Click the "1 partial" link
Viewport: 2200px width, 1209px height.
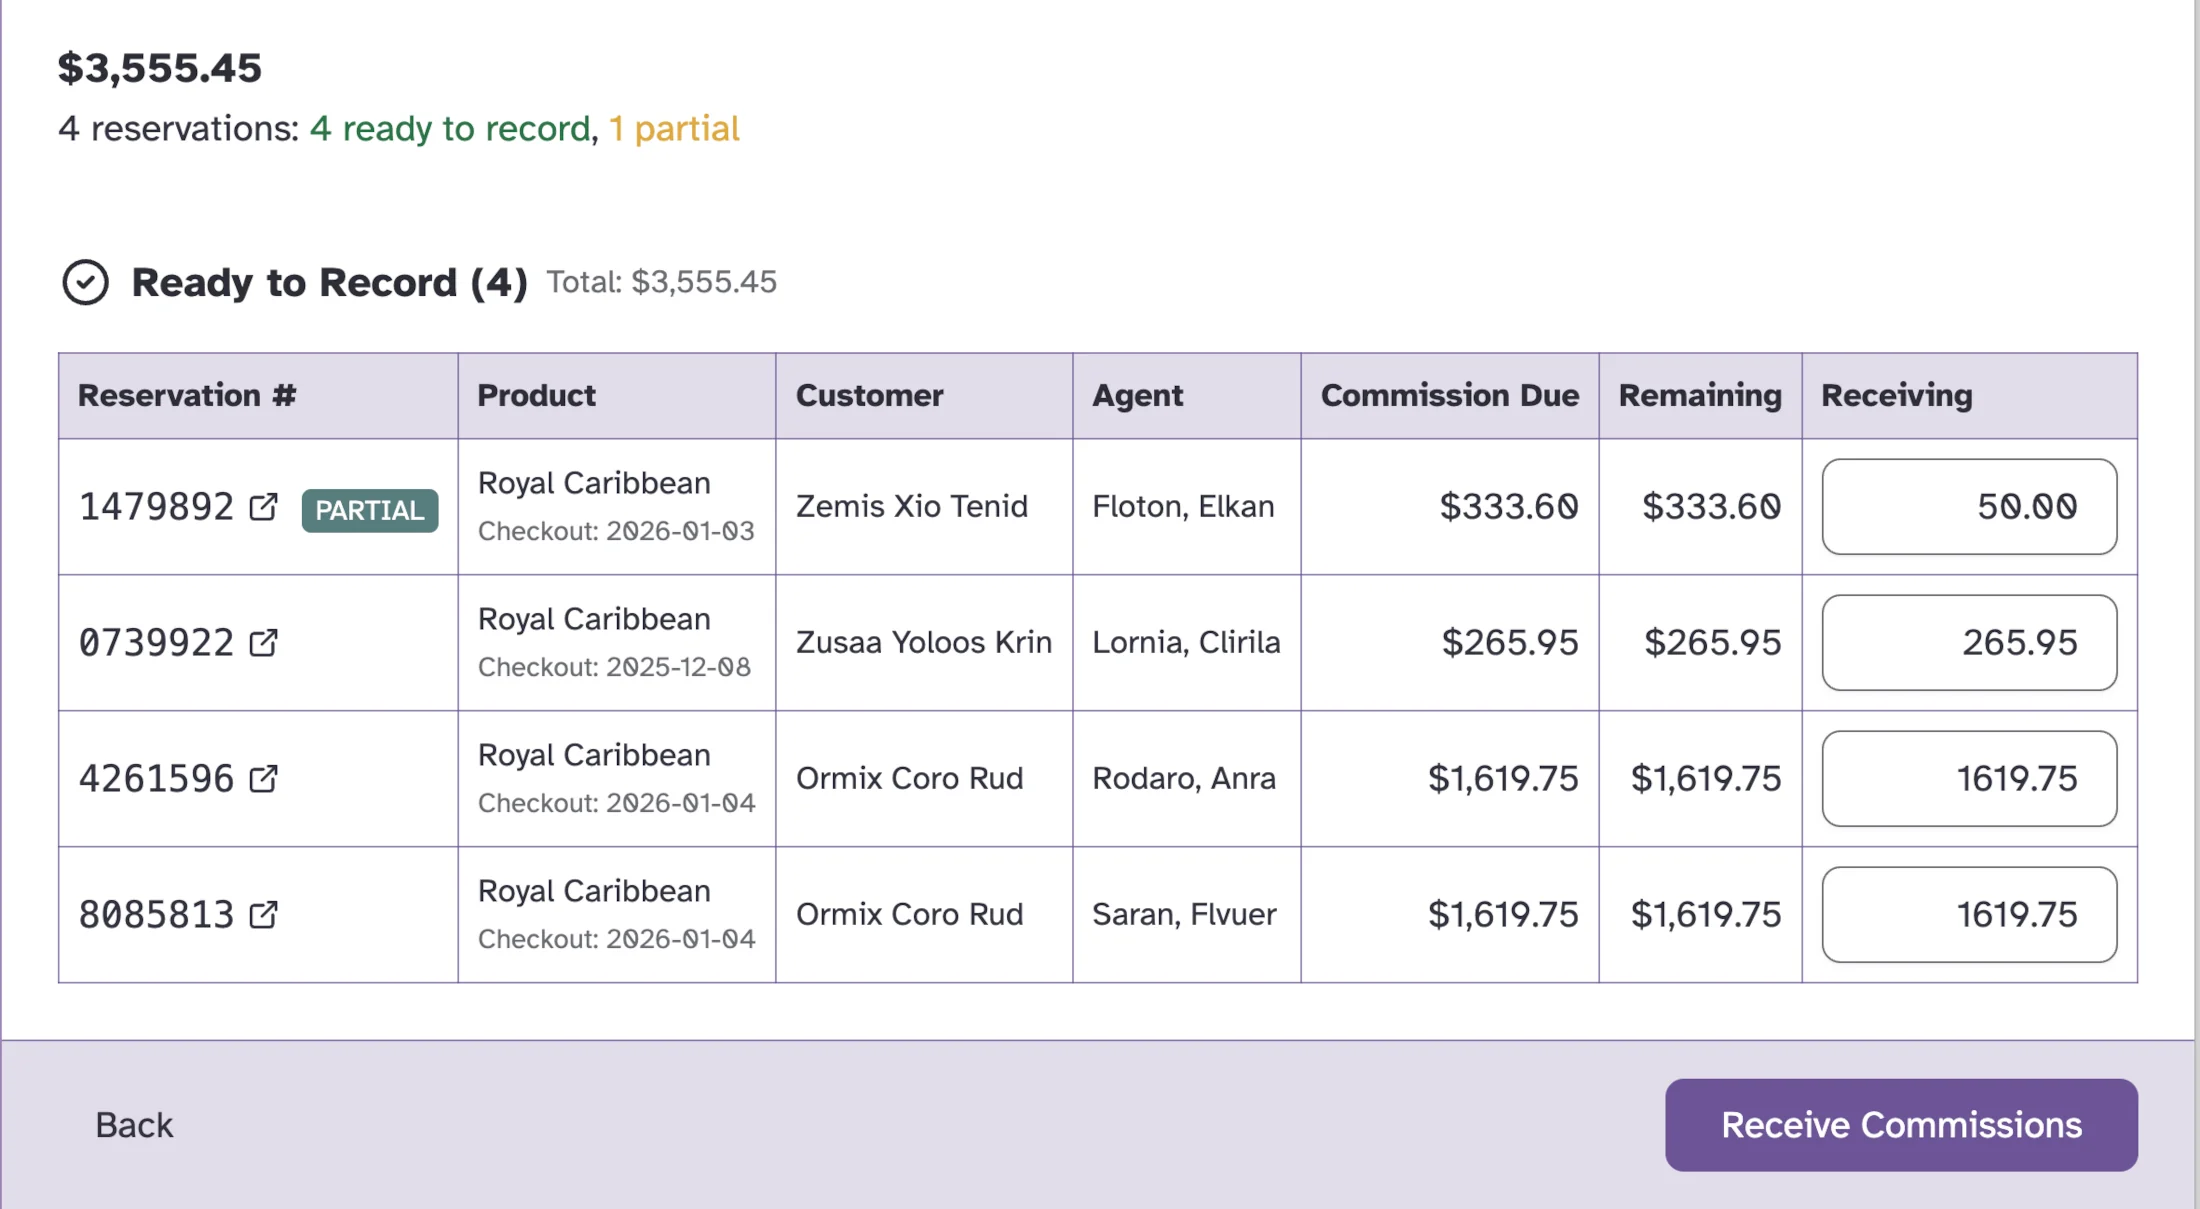(674, 128)
